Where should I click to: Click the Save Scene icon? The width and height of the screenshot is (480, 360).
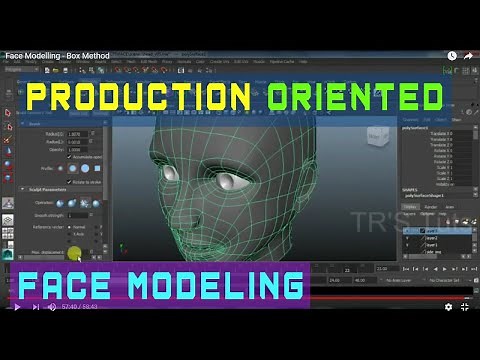tap(65, 70)
